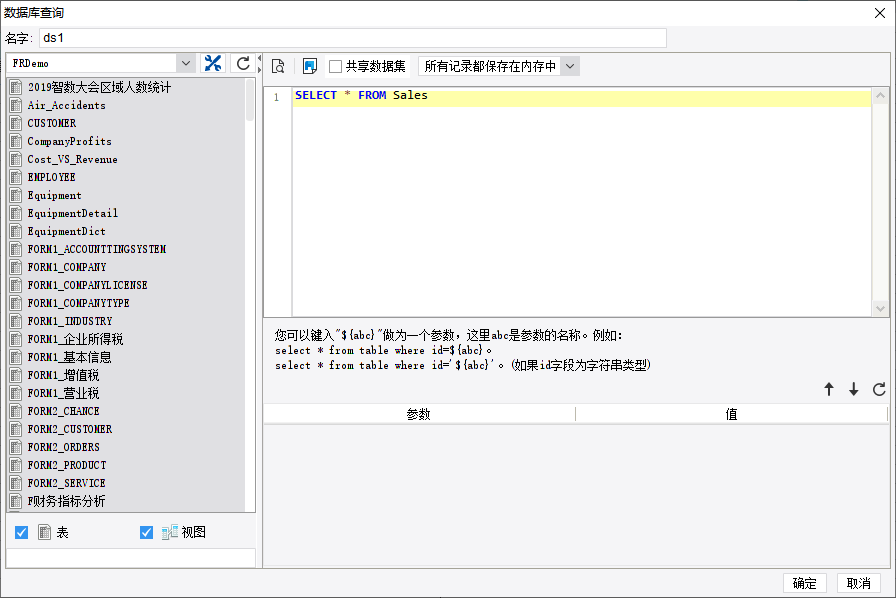Open the database connection settings tool icon
The width and height of the screenshot is (896, 598).
[213, 63]
